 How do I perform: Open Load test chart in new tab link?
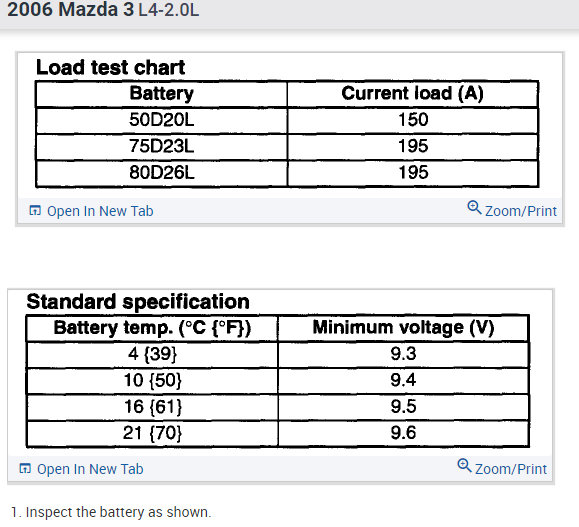click(100, 211)
